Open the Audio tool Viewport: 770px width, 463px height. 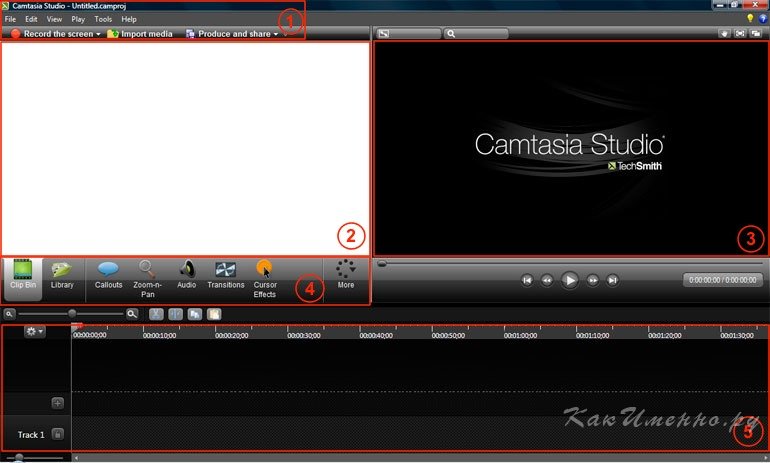click(187, 275)
